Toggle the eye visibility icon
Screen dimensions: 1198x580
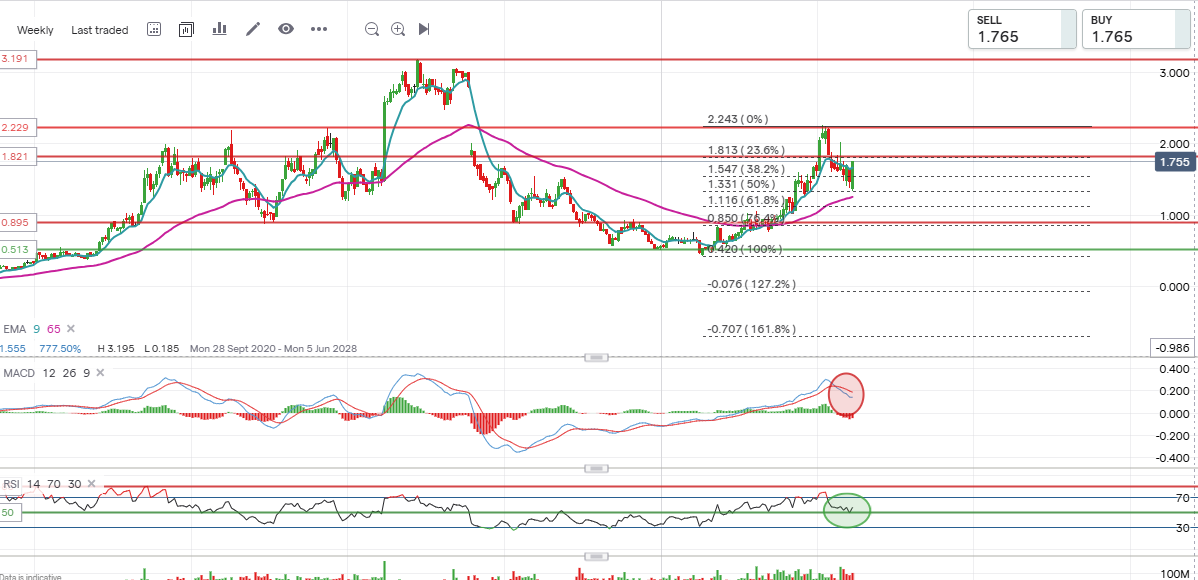[286, 29]
